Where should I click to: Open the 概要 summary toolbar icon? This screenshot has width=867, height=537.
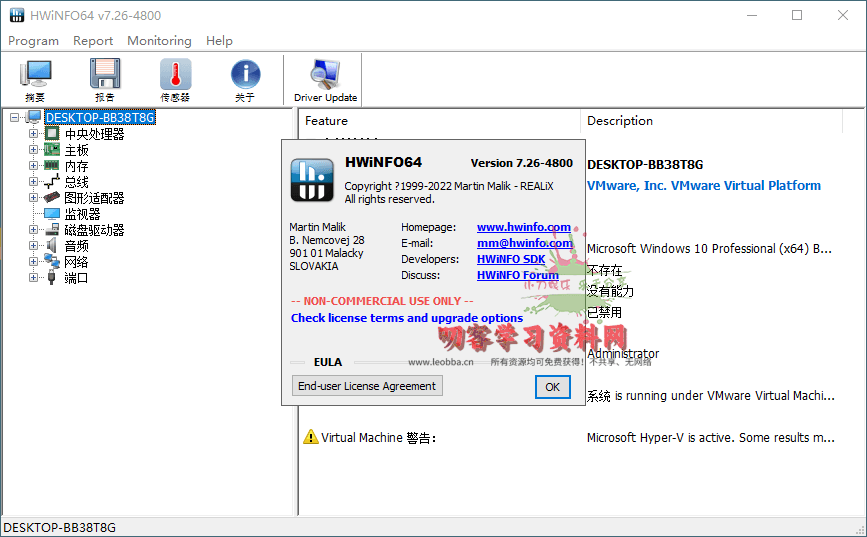point(36,80)
